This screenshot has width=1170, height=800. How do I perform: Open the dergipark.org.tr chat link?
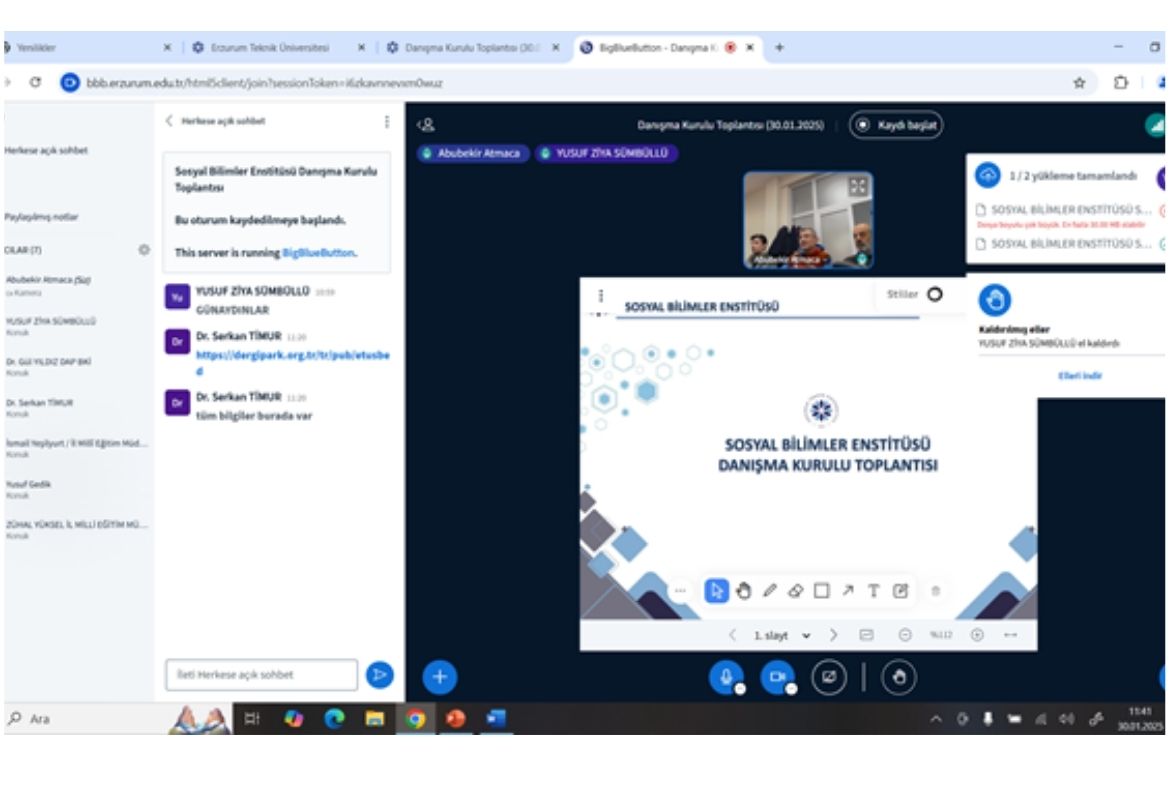pyautogui.click(x=292, y=361)
